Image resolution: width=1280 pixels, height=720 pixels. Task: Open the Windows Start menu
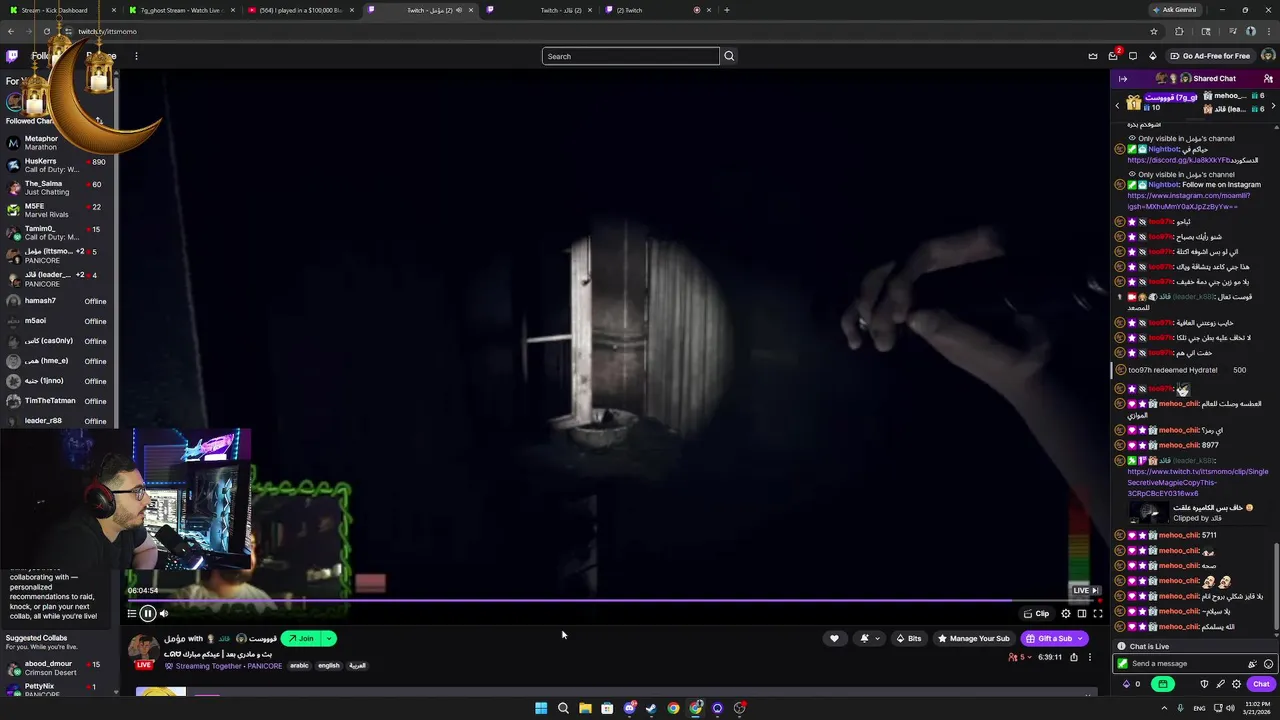click(541, 708)
